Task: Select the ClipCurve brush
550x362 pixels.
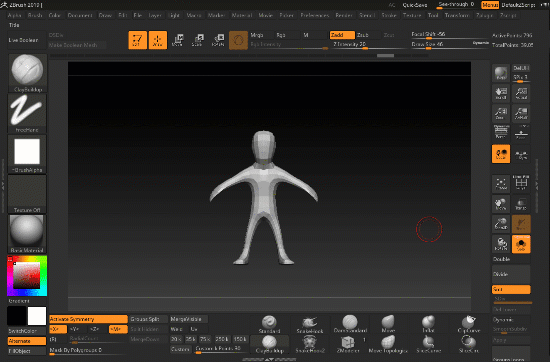Action: pyautogui.click(x=469, y=324)
